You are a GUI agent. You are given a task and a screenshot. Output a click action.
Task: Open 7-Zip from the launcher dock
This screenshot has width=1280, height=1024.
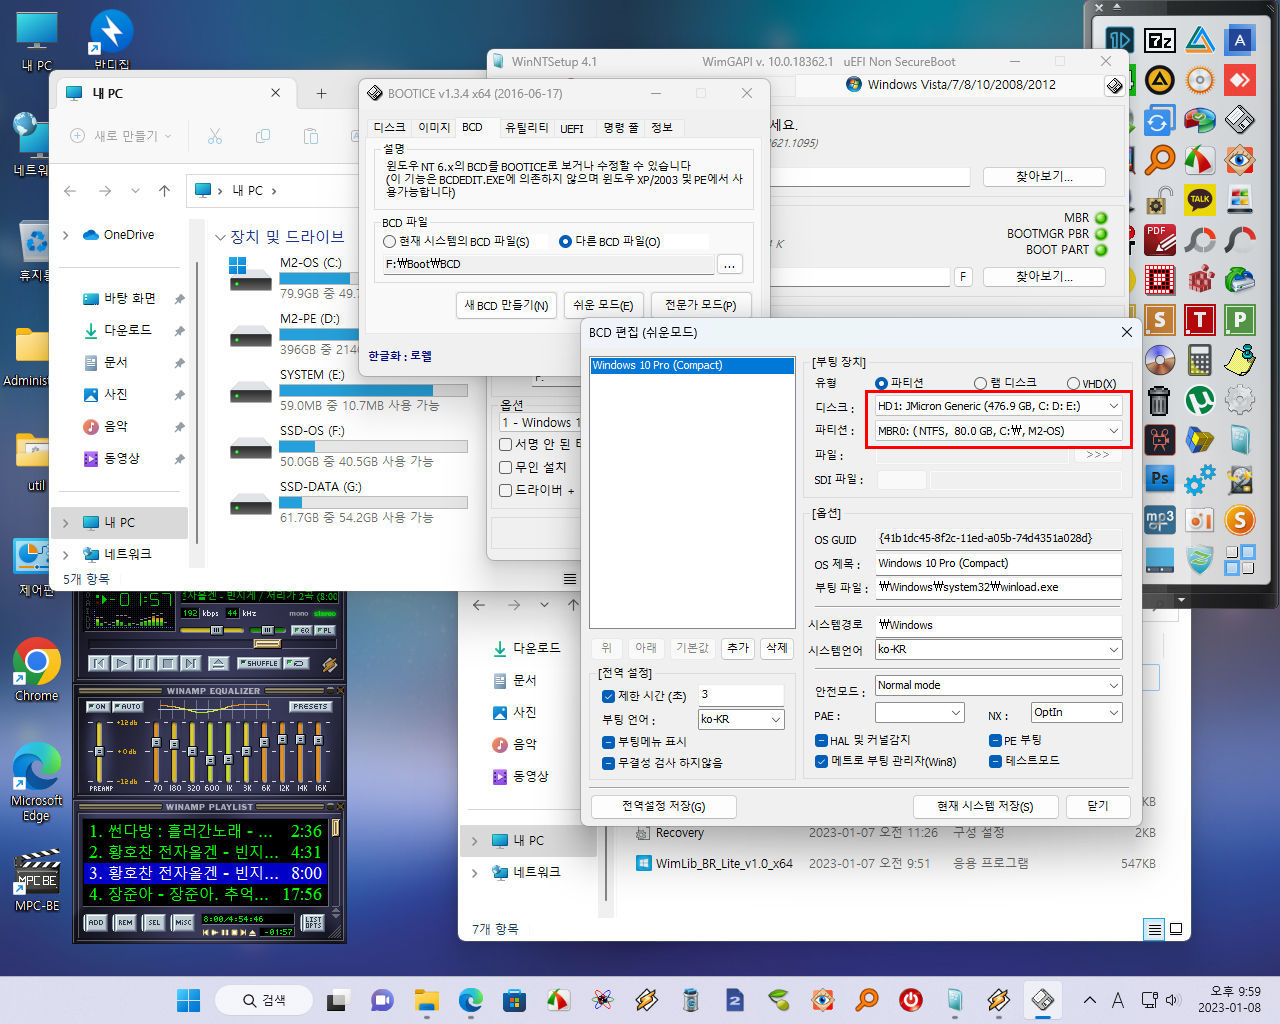(1159, 40)
